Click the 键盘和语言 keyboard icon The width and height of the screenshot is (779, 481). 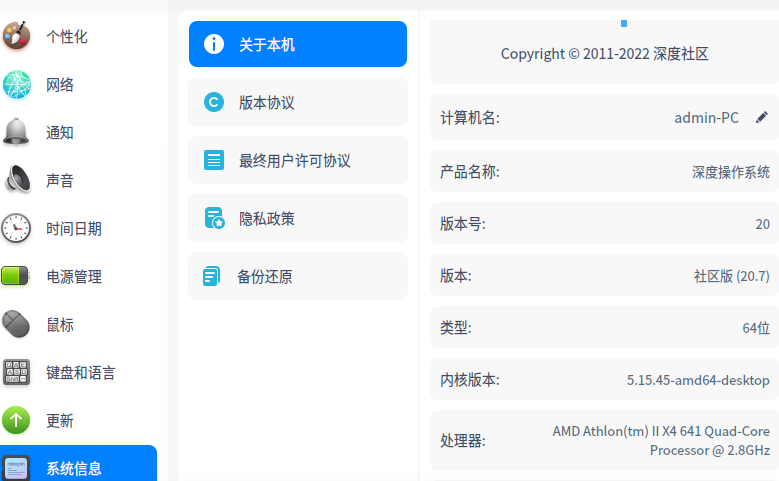point(16,372)
